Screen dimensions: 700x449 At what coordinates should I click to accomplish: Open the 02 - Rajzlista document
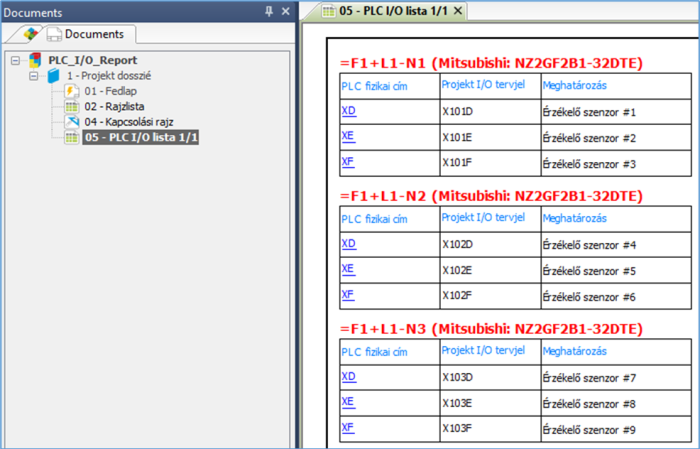click(114, 107)
